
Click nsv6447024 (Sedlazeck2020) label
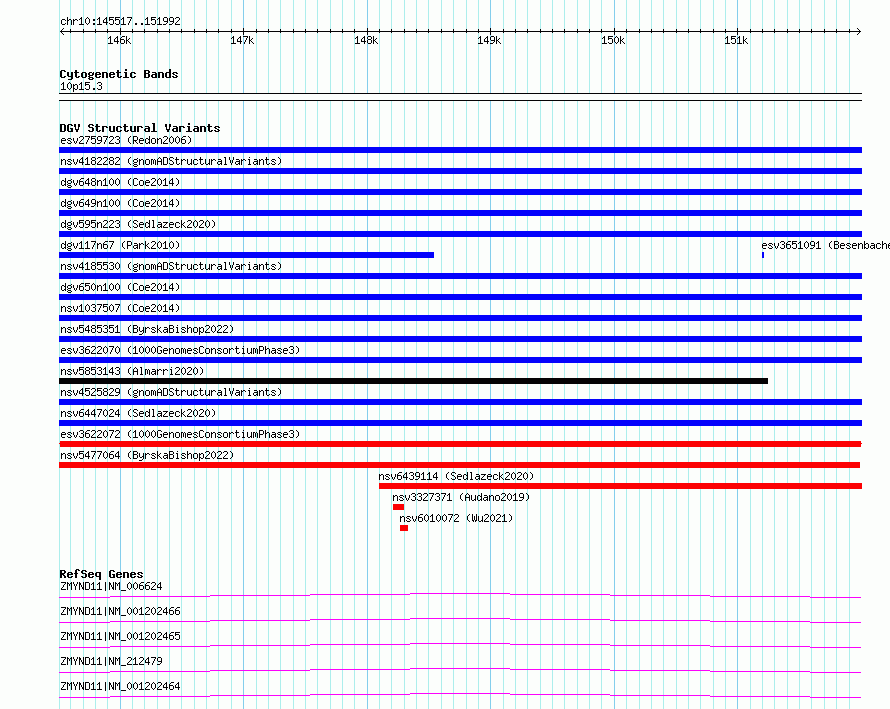click(x=138, y=413)
